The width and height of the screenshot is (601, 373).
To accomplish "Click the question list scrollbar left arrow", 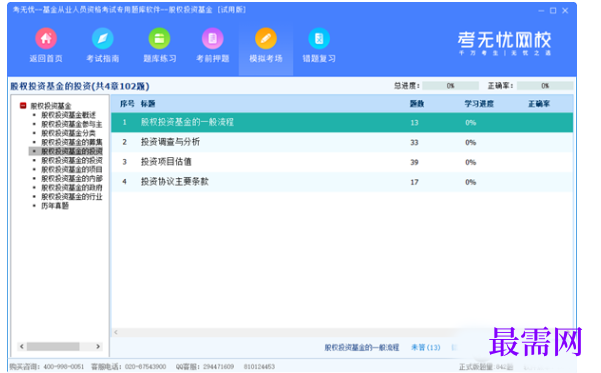I will (x=116, y=332).
